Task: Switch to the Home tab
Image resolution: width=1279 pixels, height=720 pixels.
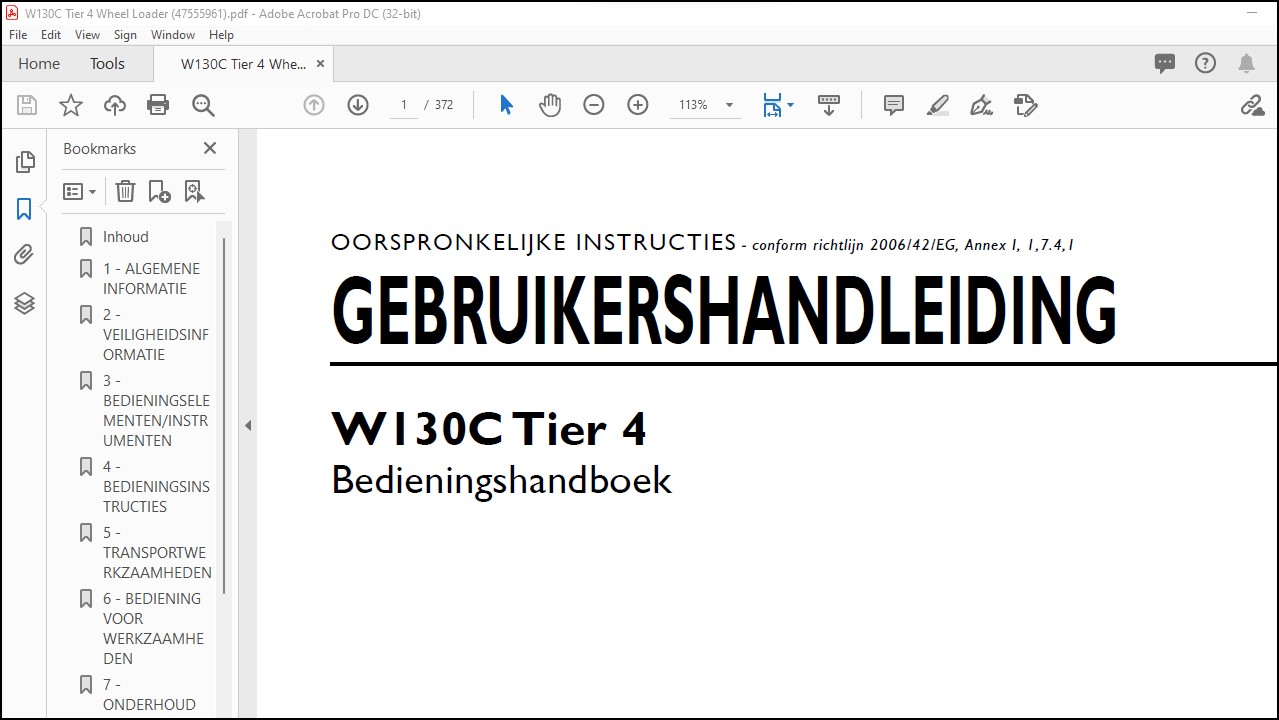Action: [x=39, y=63]
